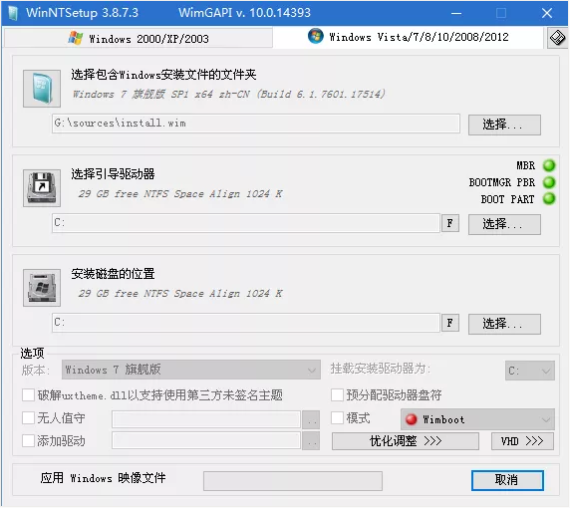Enable preassign drive letter checkbox

click(x=337, y=395)
